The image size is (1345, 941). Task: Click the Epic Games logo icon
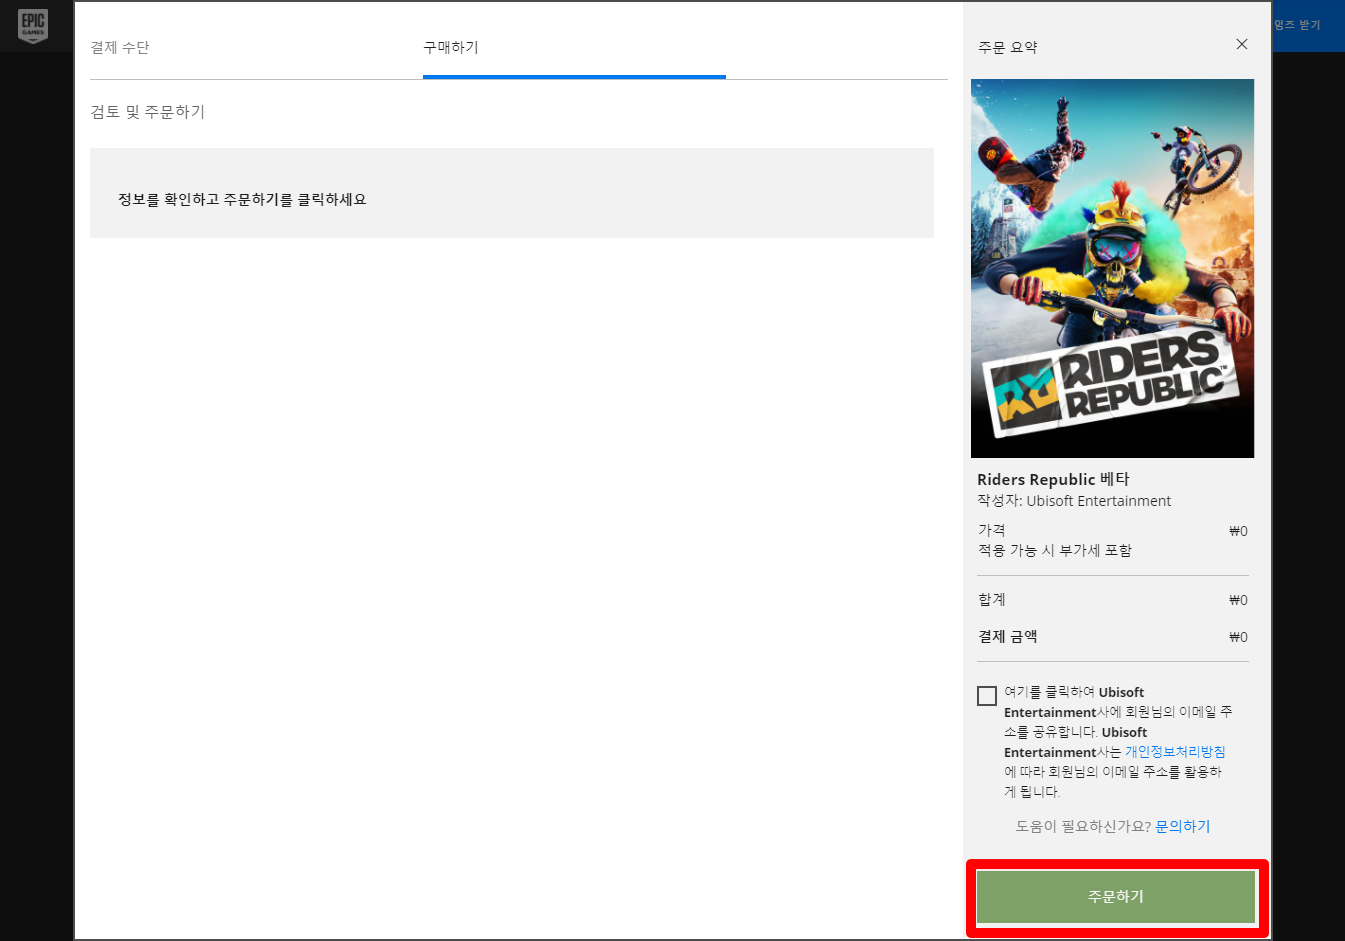pyautogui.click(x=33, y=26)
